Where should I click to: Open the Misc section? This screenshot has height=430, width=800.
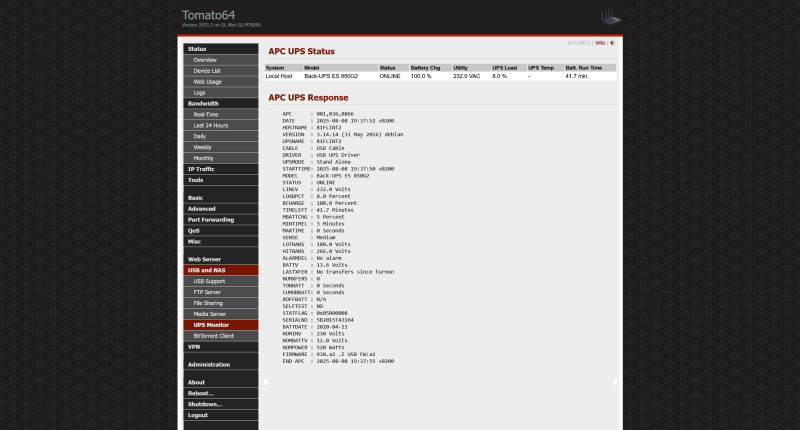click(x=220, y=242)
